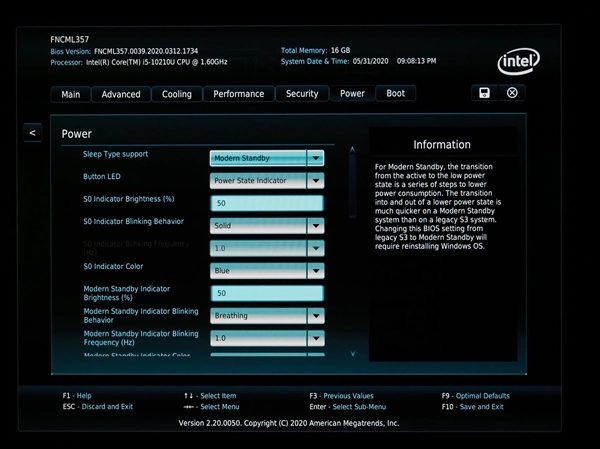This screenshot has width=600, height=449.
Task: Open the Cooling tab
Action: [x=177, y=94]
